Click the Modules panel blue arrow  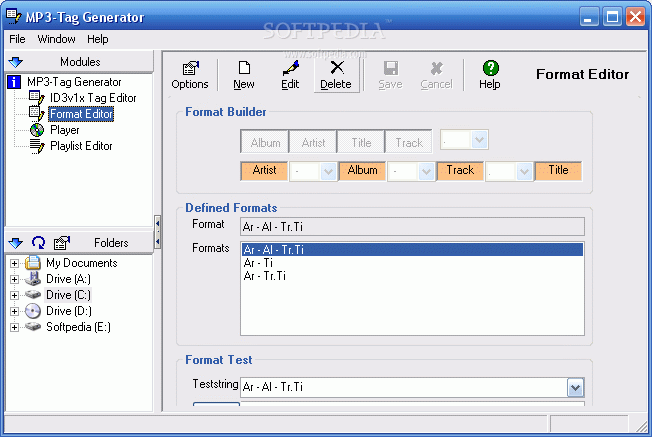[16, 62]
